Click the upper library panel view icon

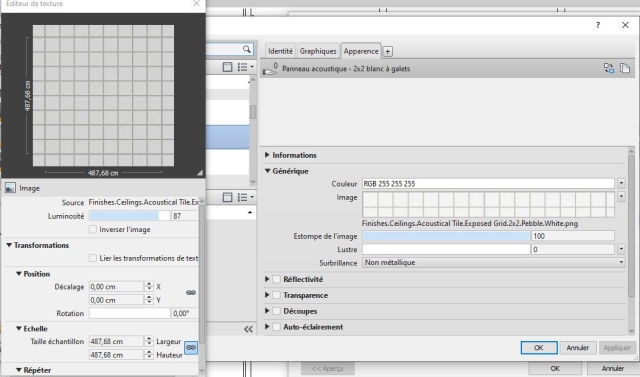click(x=227, y=67)
